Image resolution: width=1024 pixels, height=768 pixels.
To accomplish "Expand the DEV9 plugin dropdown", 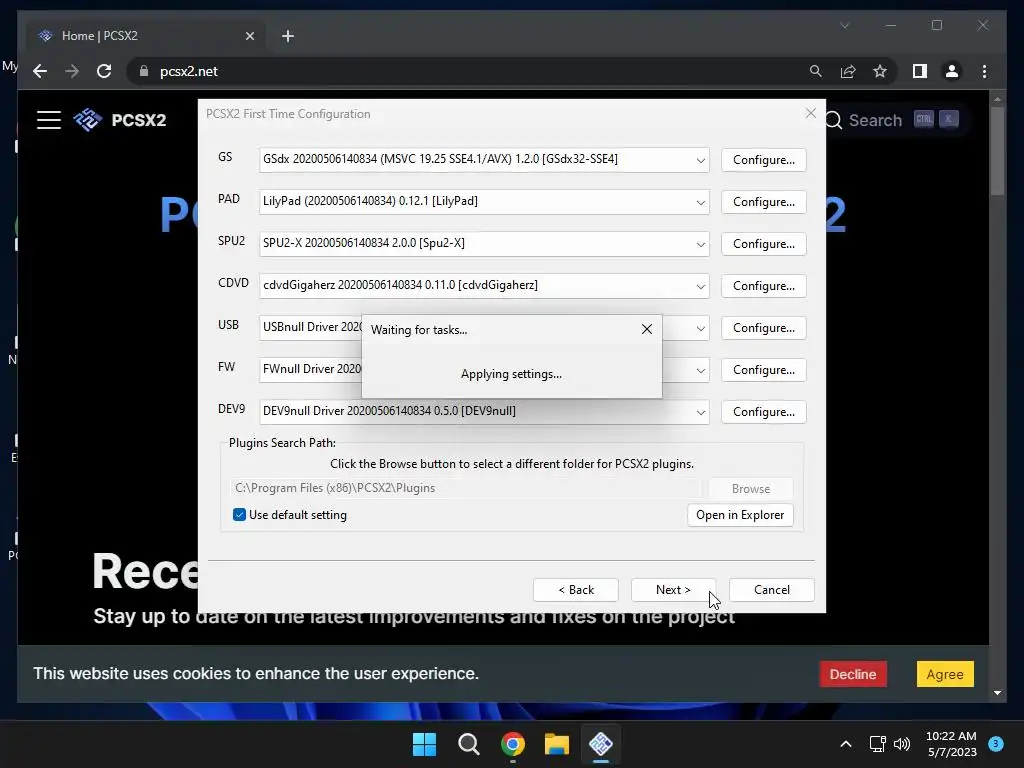I will tap(700, 412).
